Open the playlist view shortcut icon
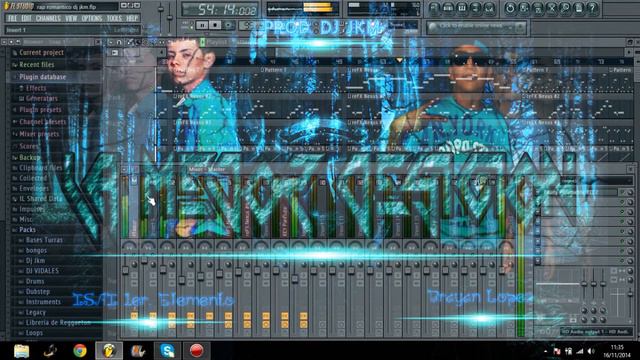Viewport: 640px width, 360px height. tap(434, 8)
